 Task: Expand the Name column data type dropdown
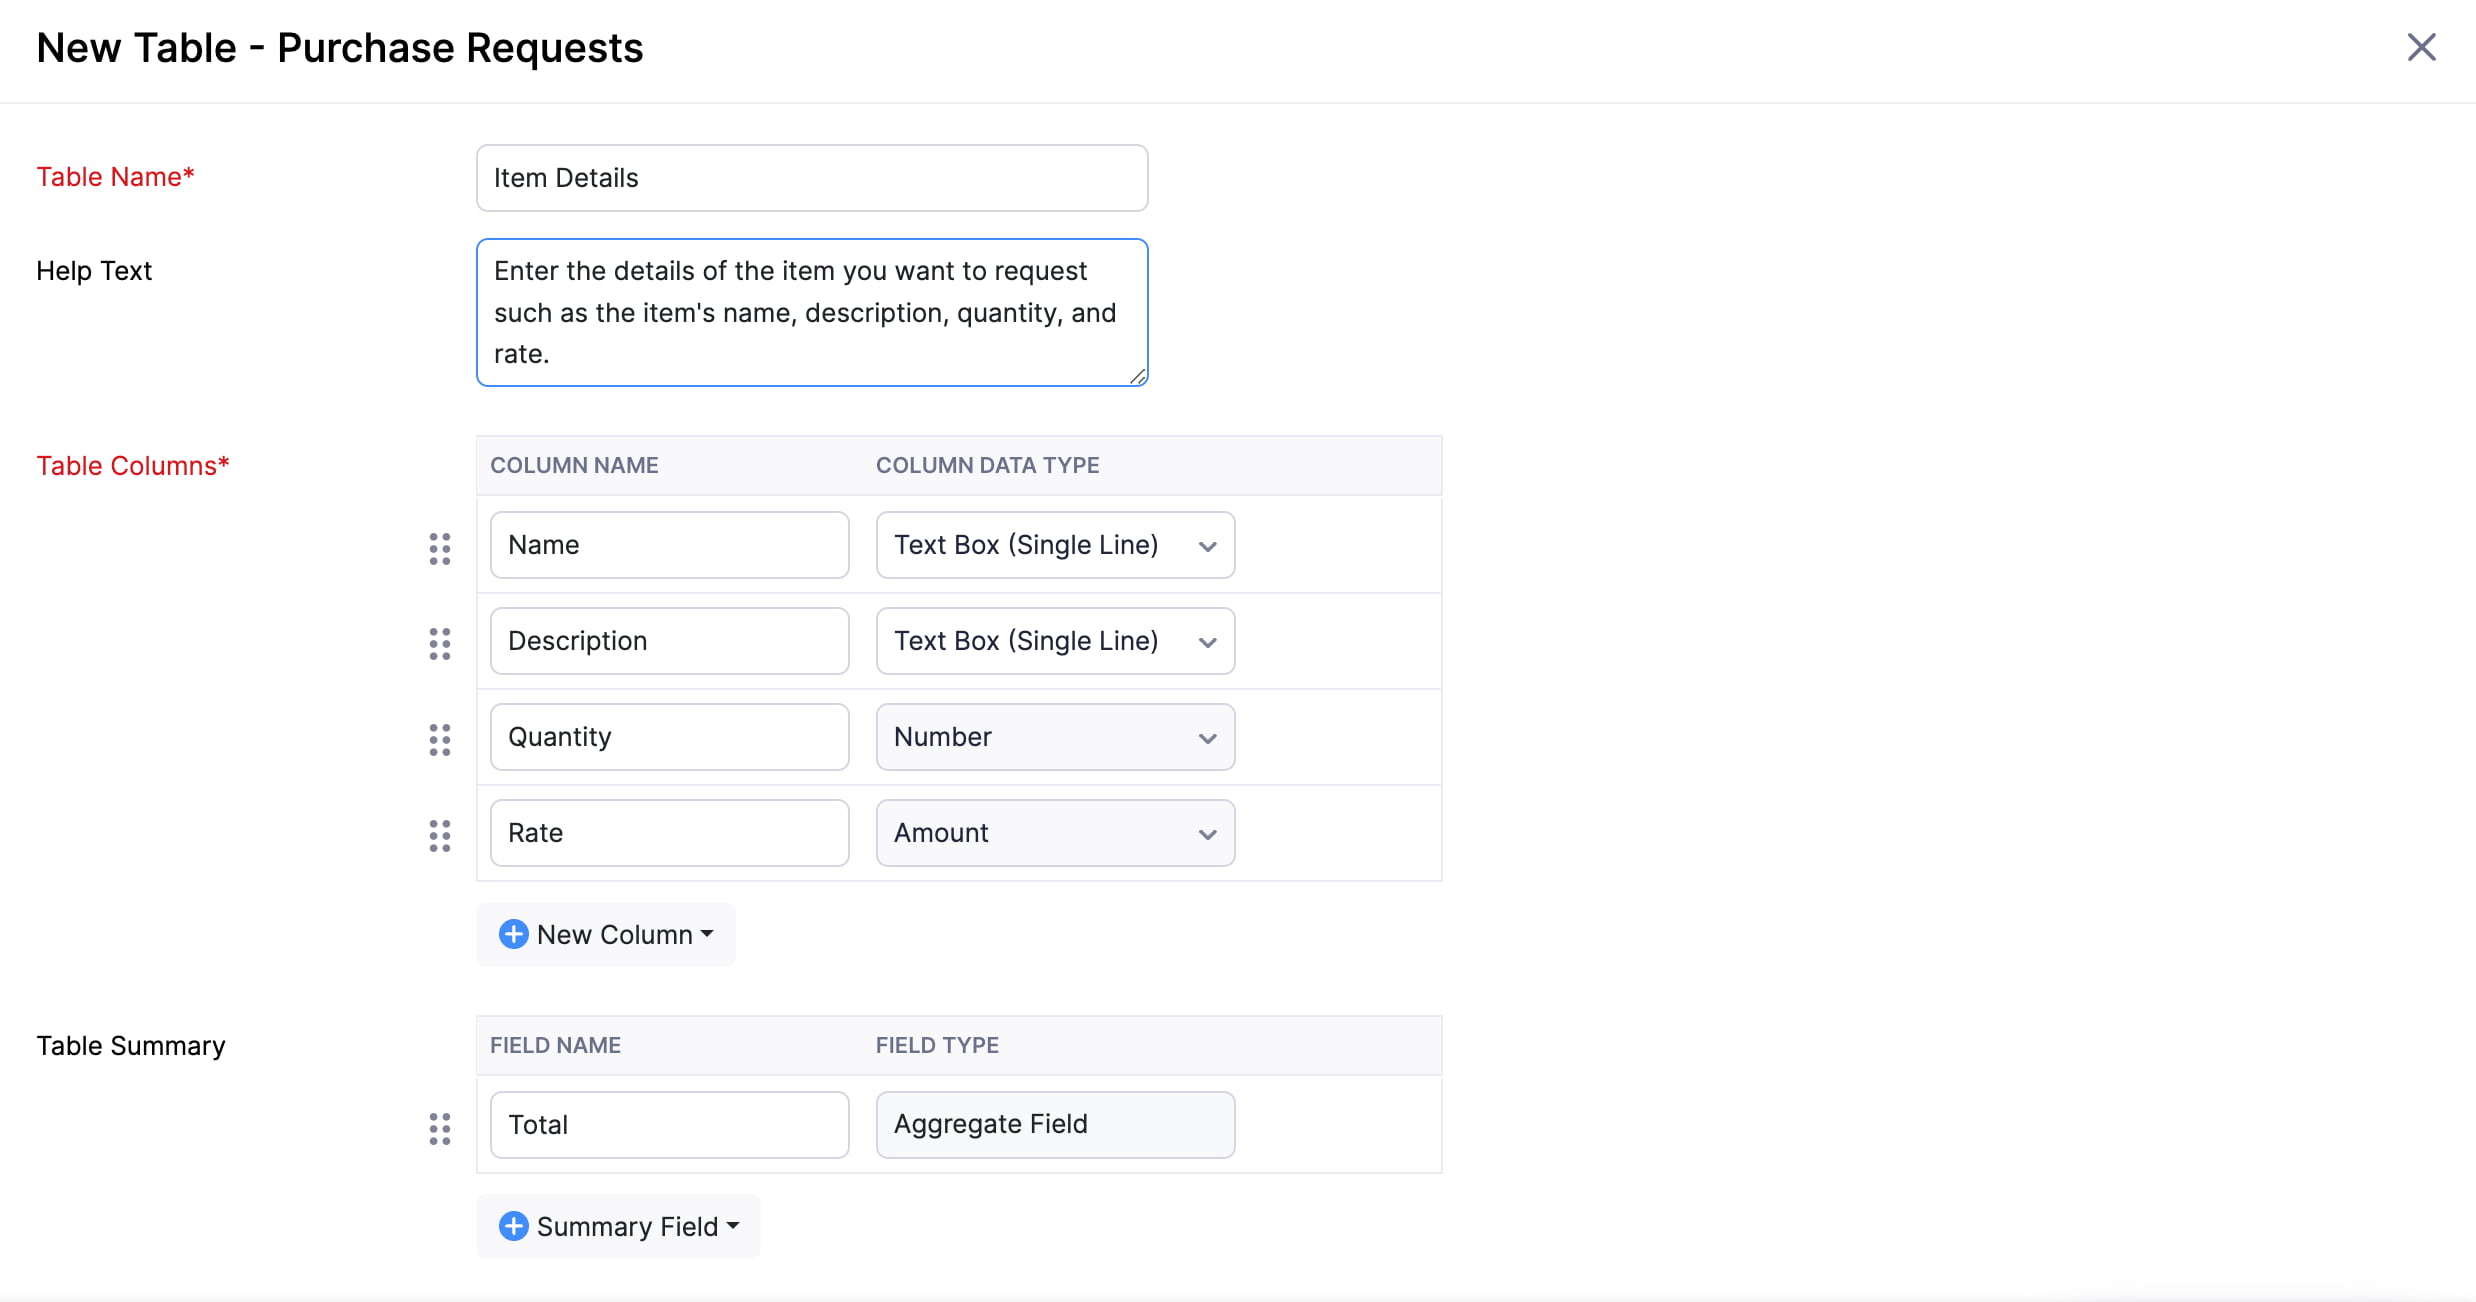(1205, 545)
